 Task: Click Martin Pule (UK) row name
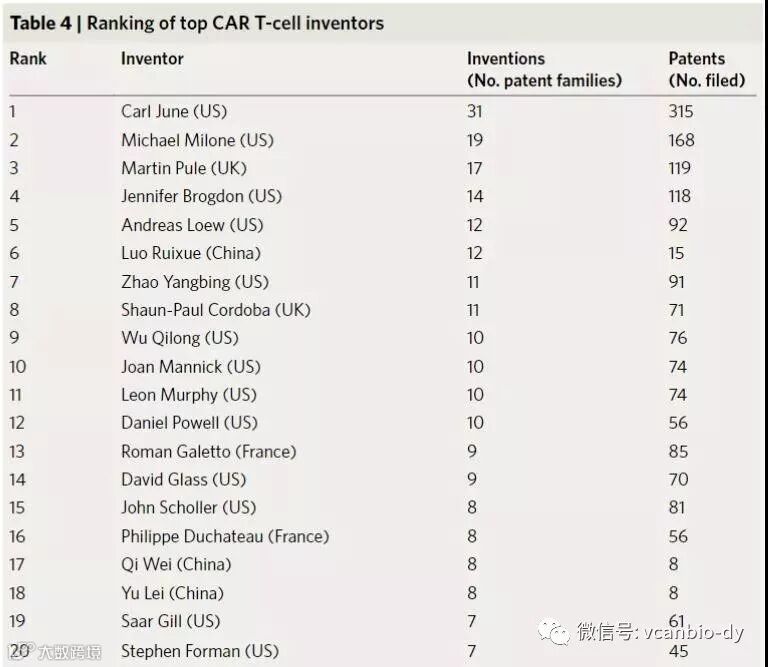(x=184, y=168)
